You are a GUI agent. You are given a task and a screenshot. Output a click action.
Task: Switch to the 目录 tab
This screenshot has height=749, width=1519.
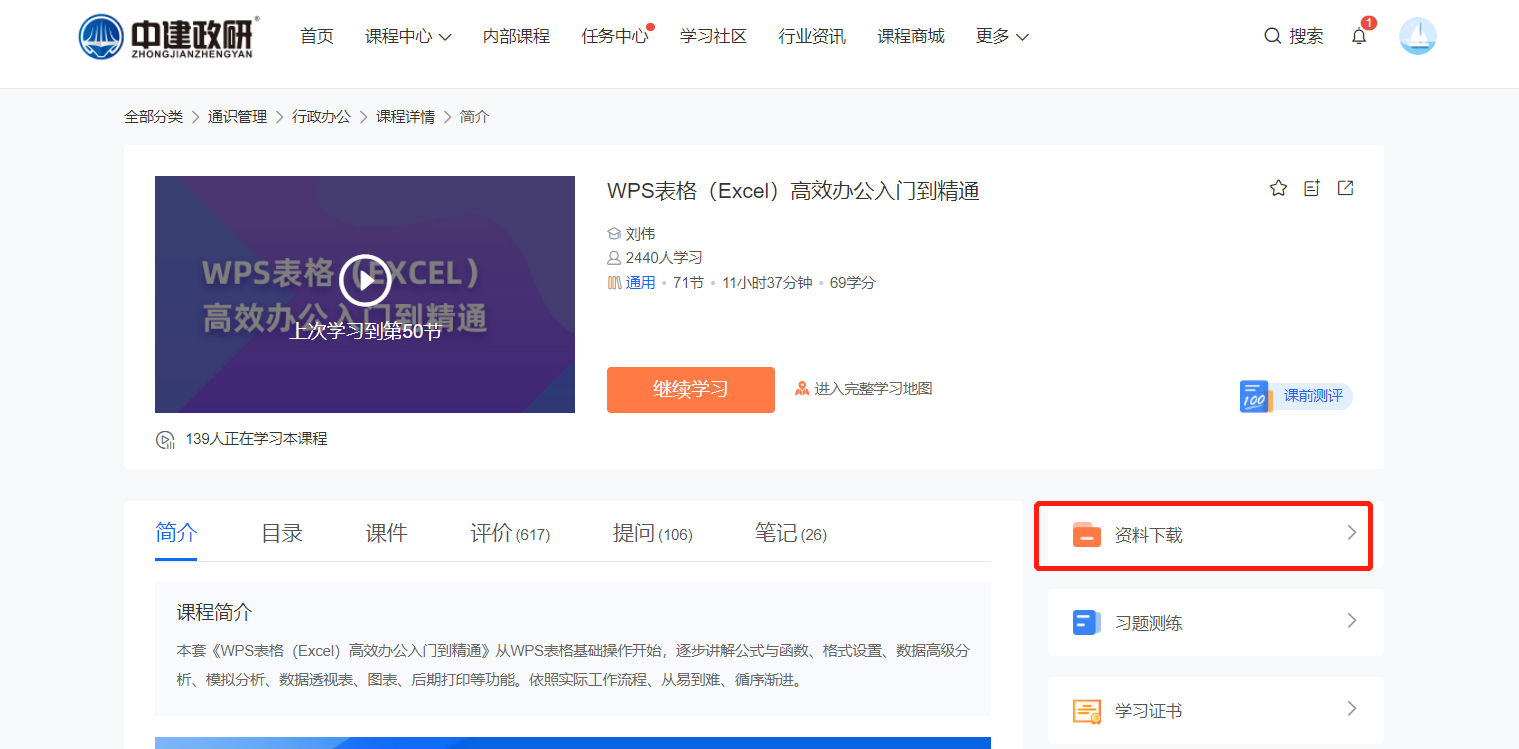pyautogui.click(x=282, y=533)
